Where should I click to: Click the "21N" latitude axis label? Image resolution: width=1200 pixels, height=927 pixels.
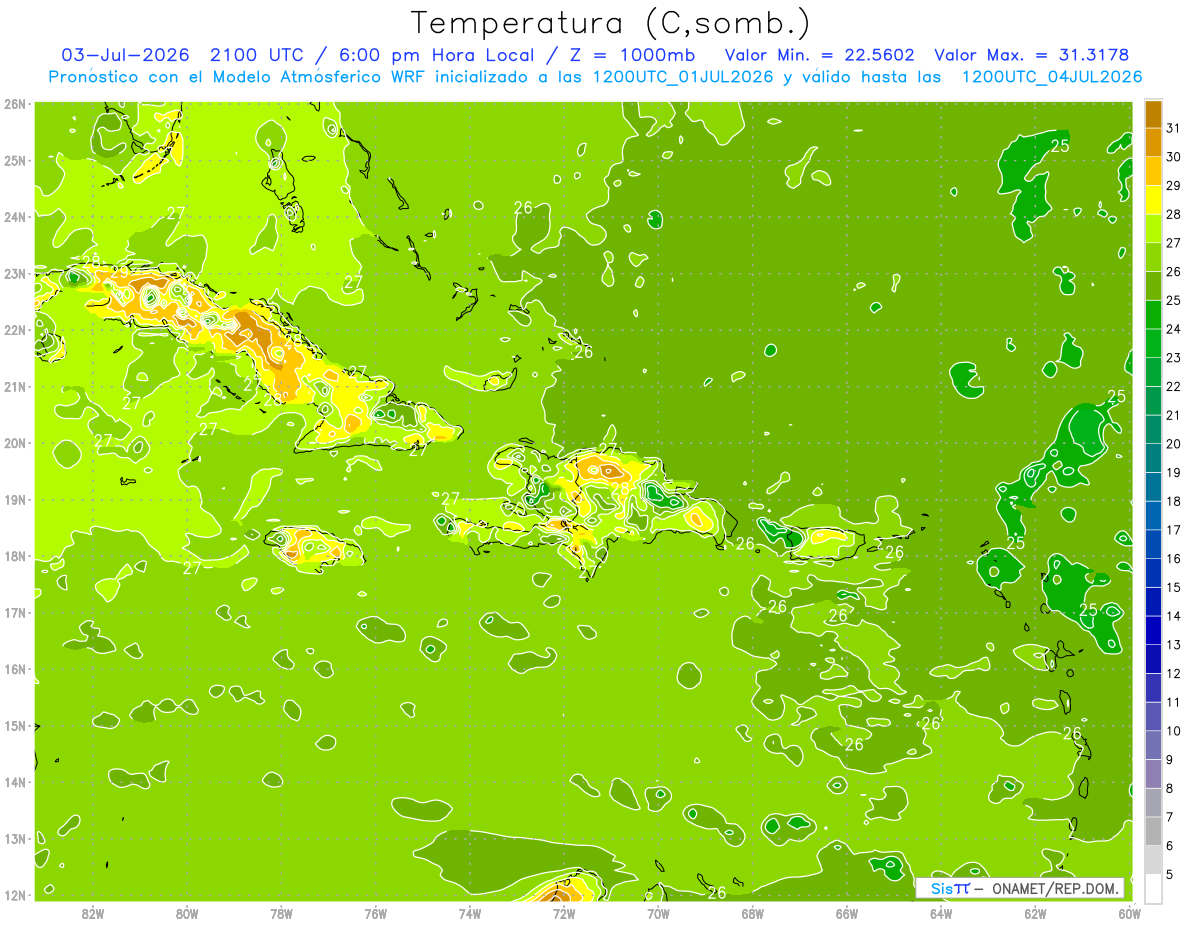tap(15, 386)
